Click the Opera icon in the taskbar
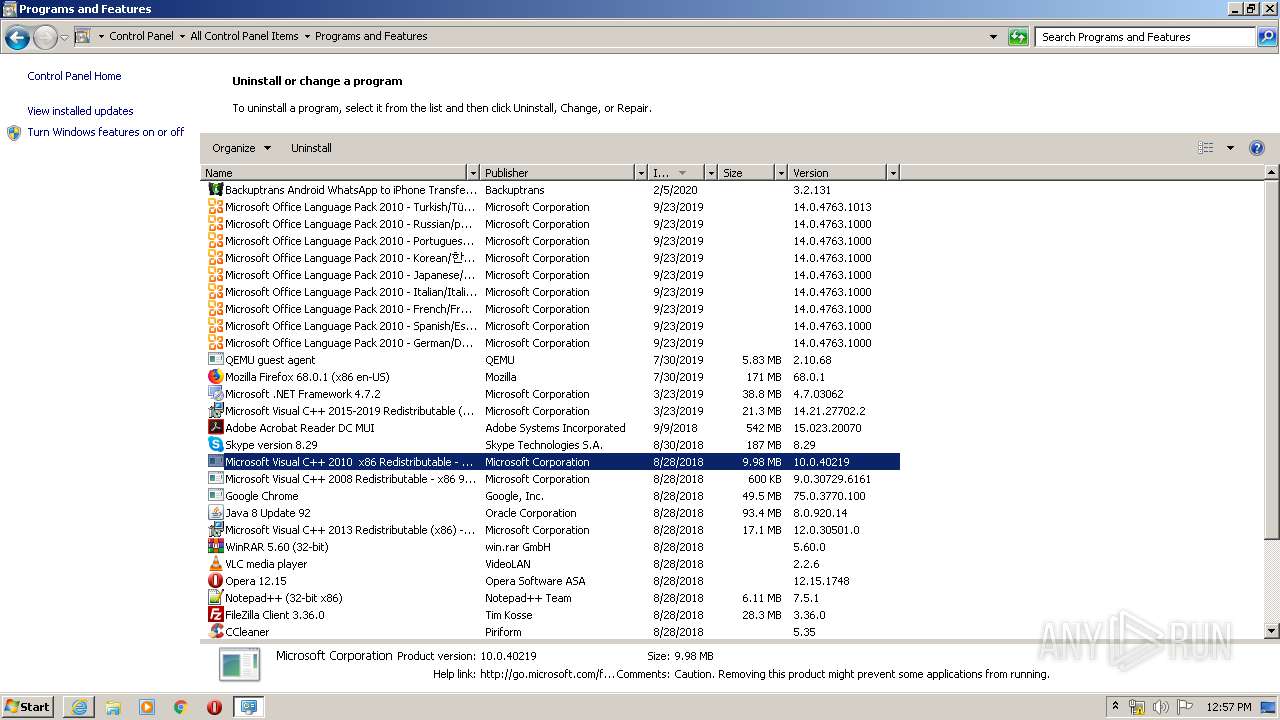 point(214,707)
